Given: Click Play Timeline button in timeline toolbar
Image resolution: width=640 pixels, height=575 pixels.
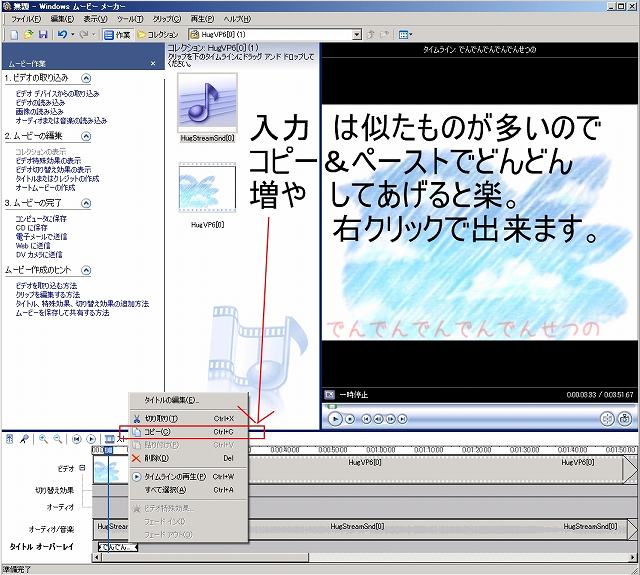Looking at the screenshot, I should pyautogui.click(x=91, y=439).
